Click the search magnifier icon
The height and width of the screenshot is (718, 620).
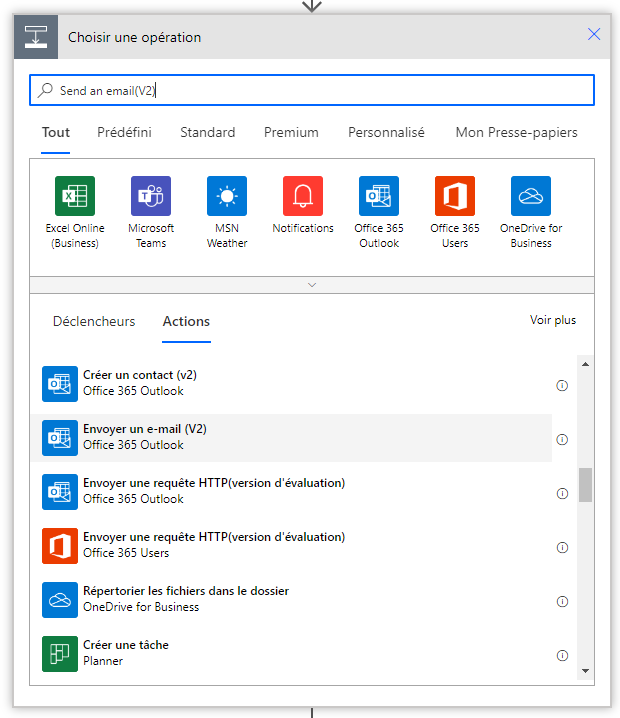(45, 90)
